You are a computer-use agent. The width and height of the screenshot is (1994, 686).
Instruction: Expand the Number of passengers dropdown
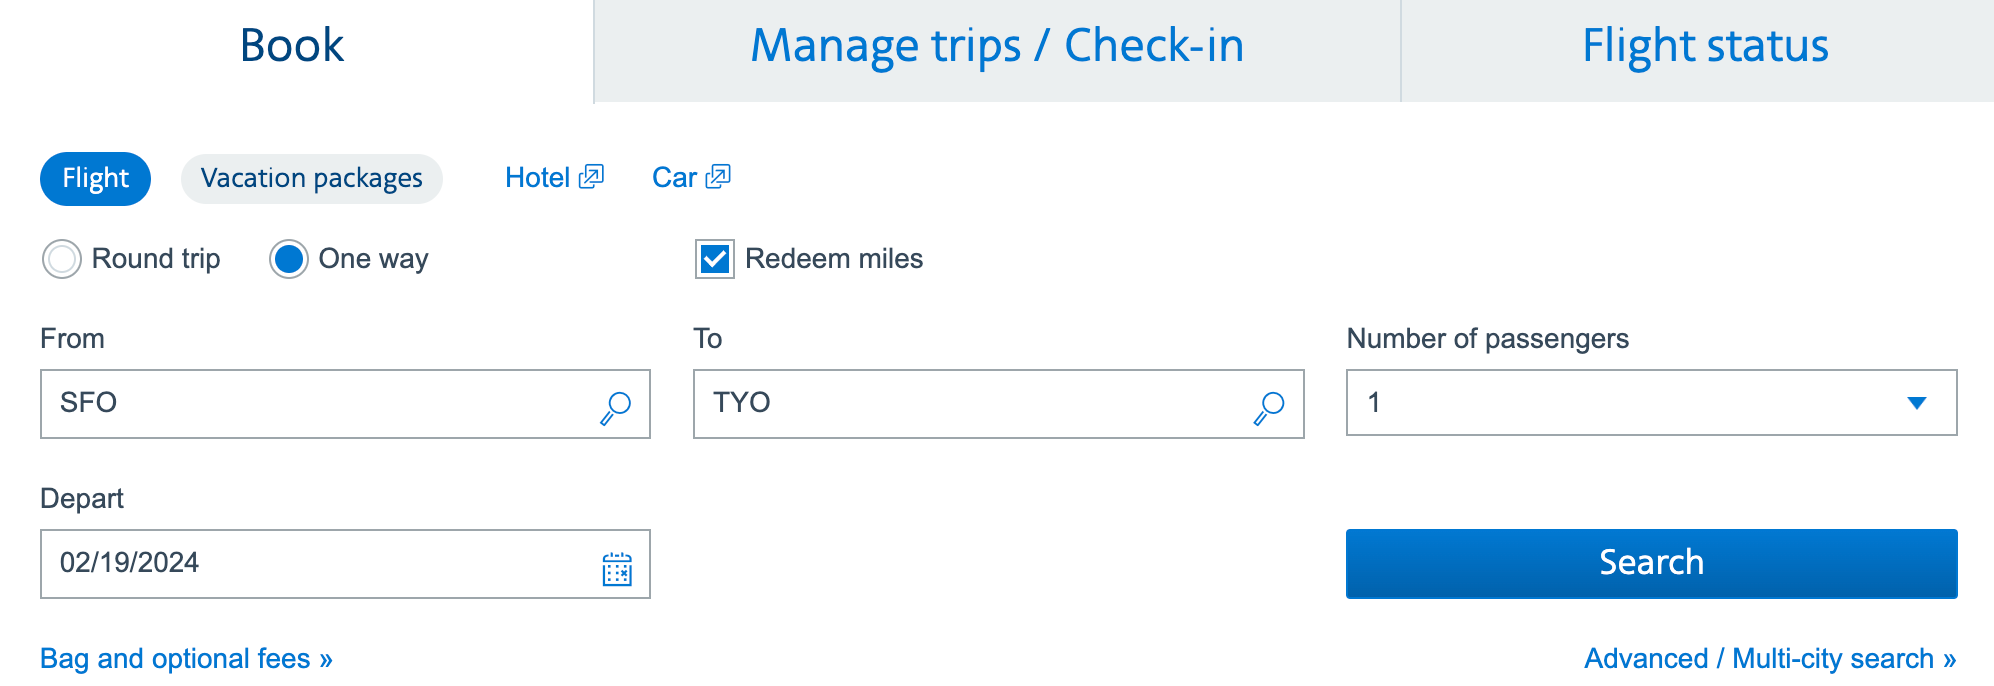(1651, 403)
